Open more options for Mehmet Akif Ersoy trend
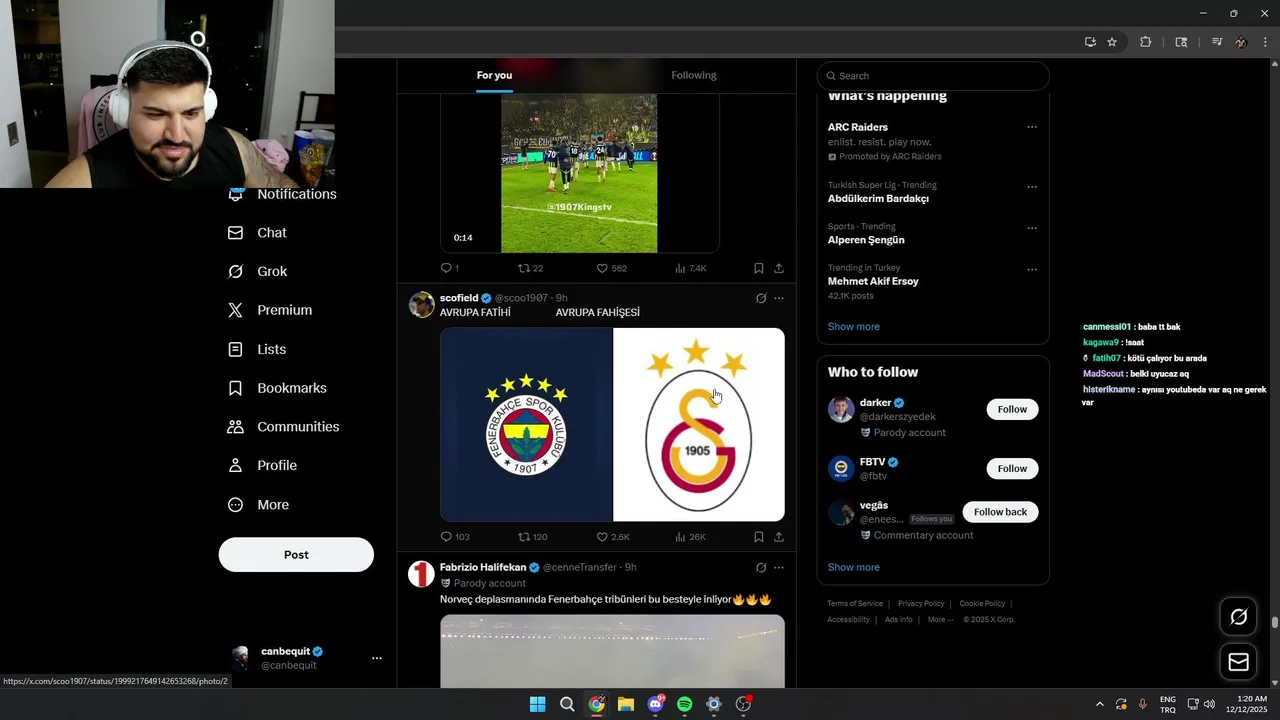This screenshot has height=720, width=1280. tap(1032, 269)
